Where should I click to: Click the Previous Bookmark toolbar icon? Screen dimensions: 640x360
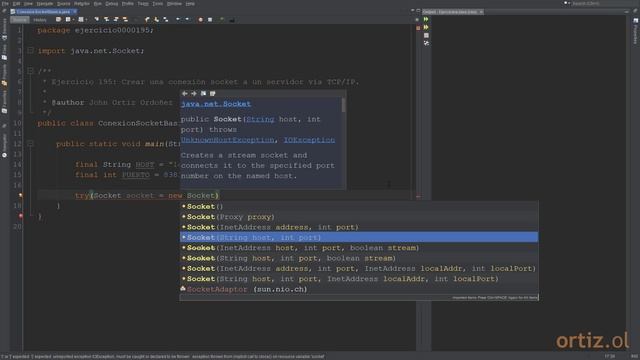[147, 20]
